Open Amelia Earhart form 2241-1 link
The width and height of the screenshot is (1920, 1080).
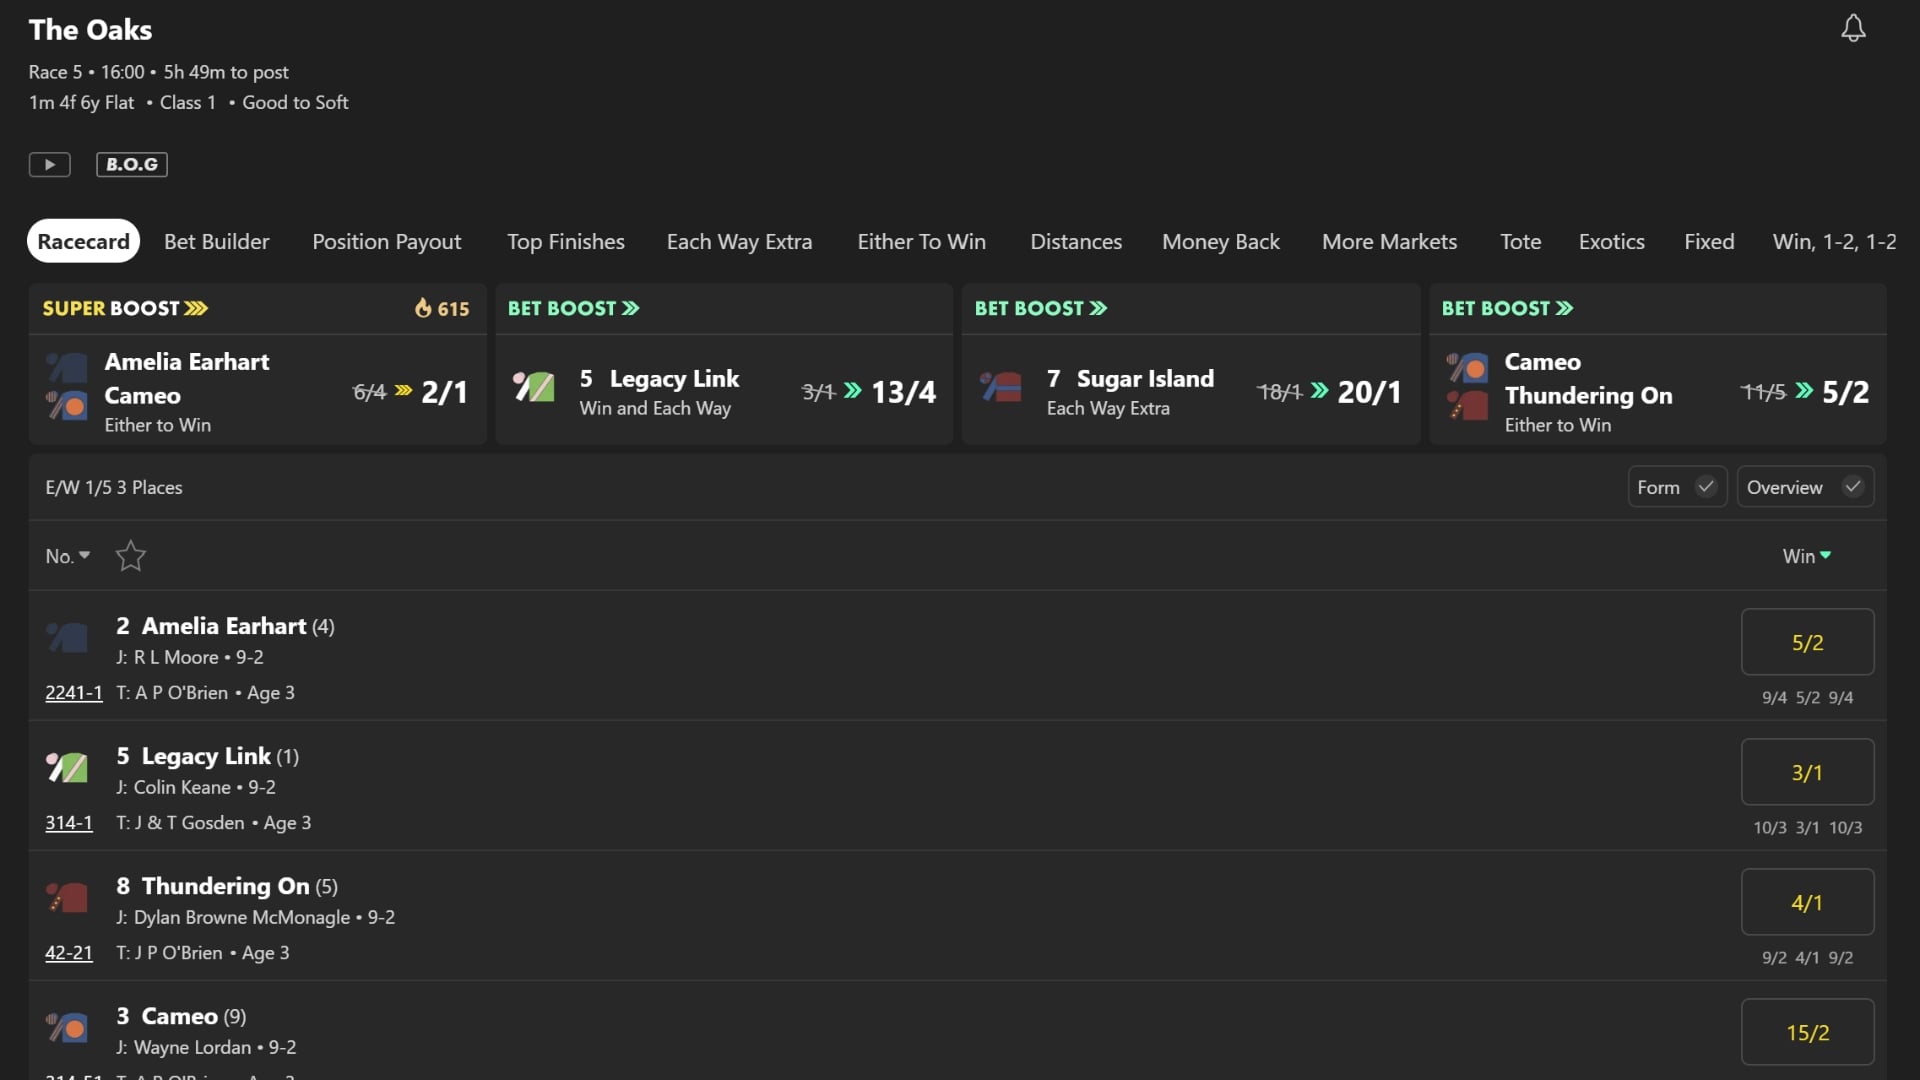pos(73,692)
